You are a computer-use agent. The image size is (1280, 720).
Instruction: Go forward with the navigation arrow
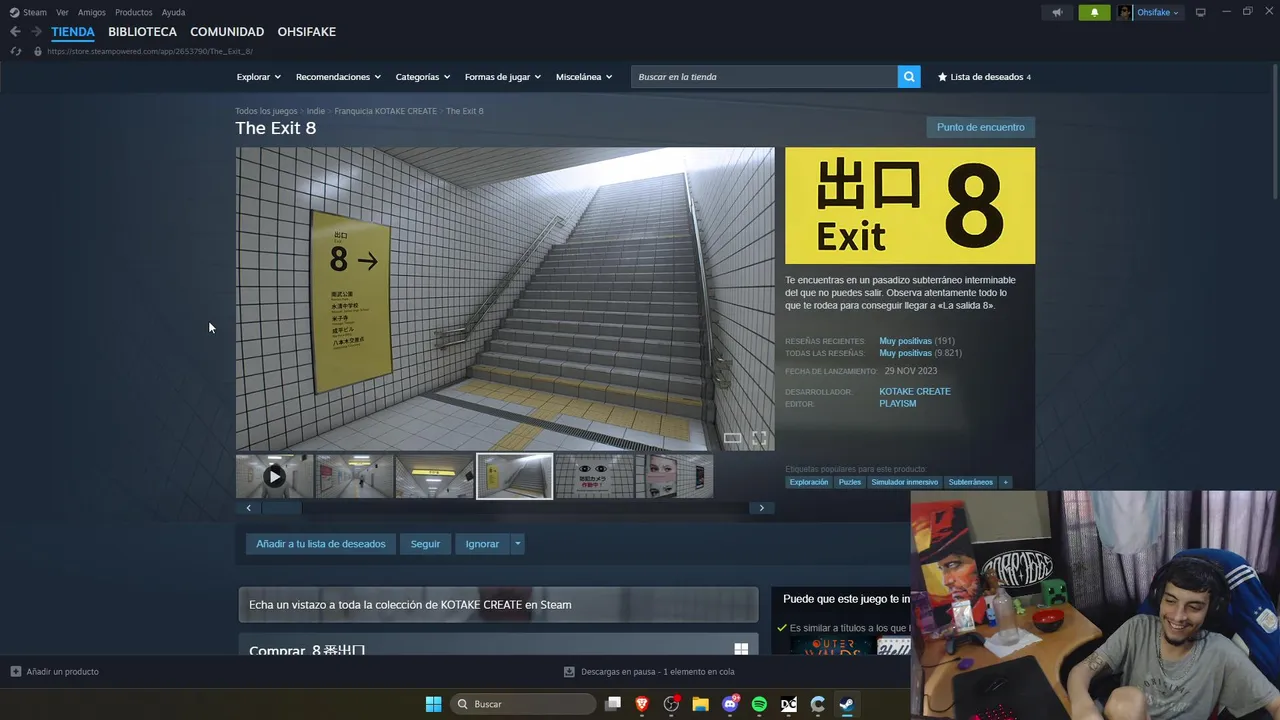(x=36, y=32)
